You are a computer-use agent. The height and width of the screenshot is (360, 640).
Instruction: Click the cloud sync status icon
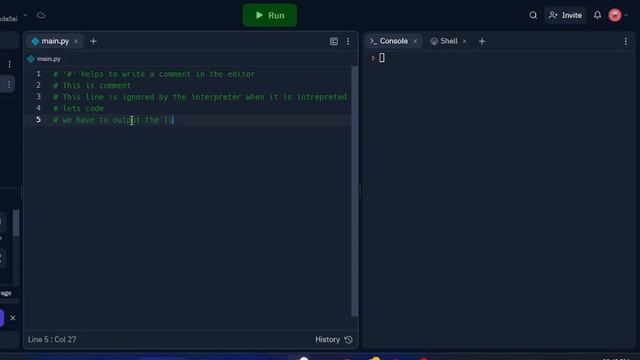click(41, 16)
